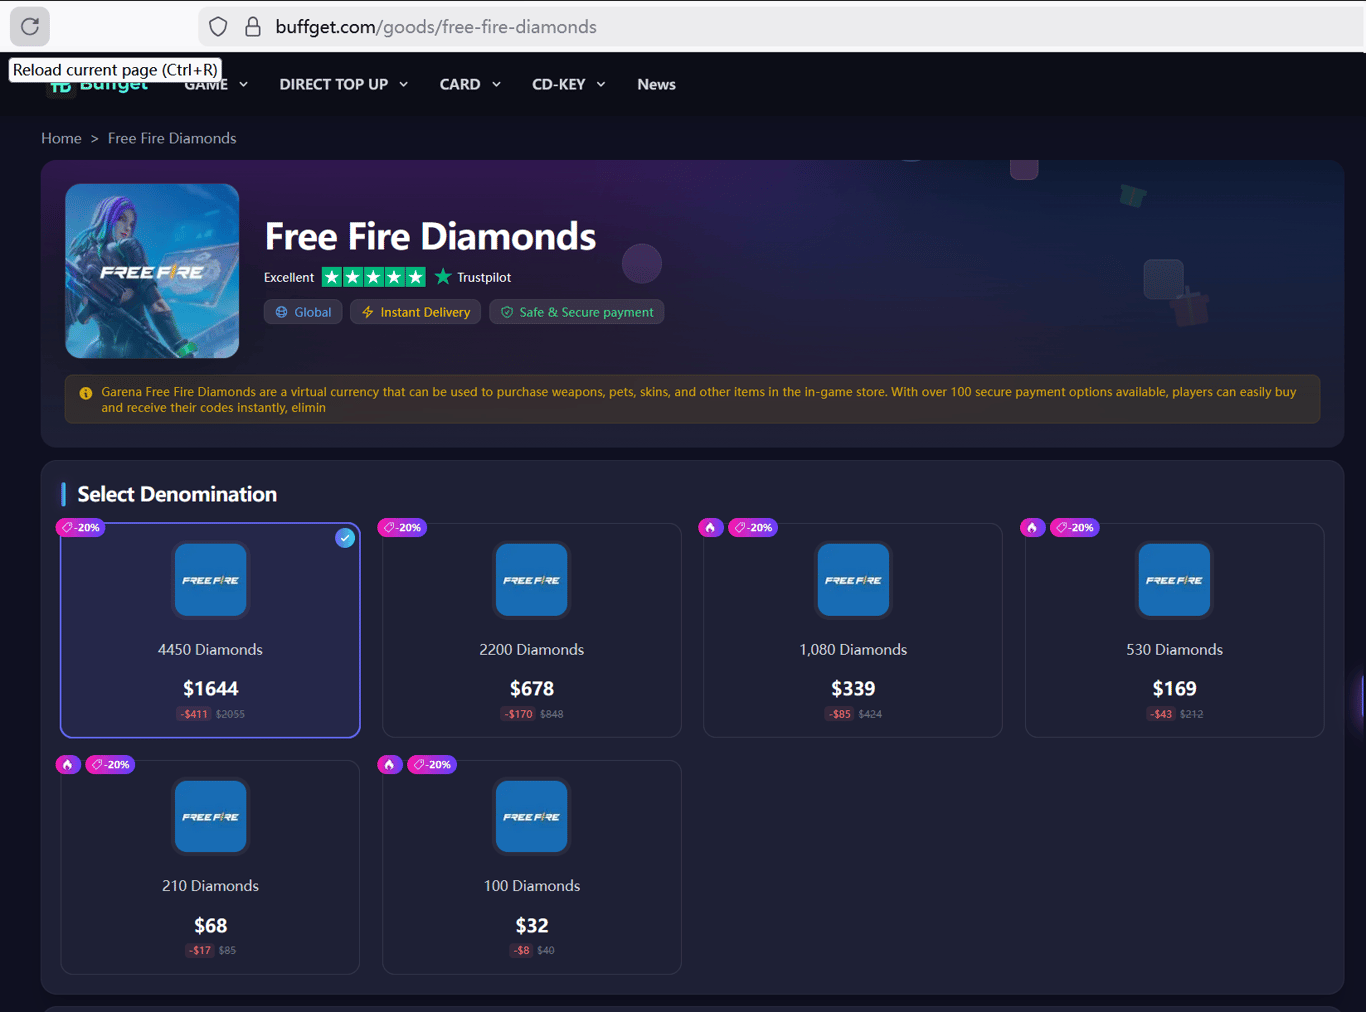Click the browser address bar URL

(436, 27)
